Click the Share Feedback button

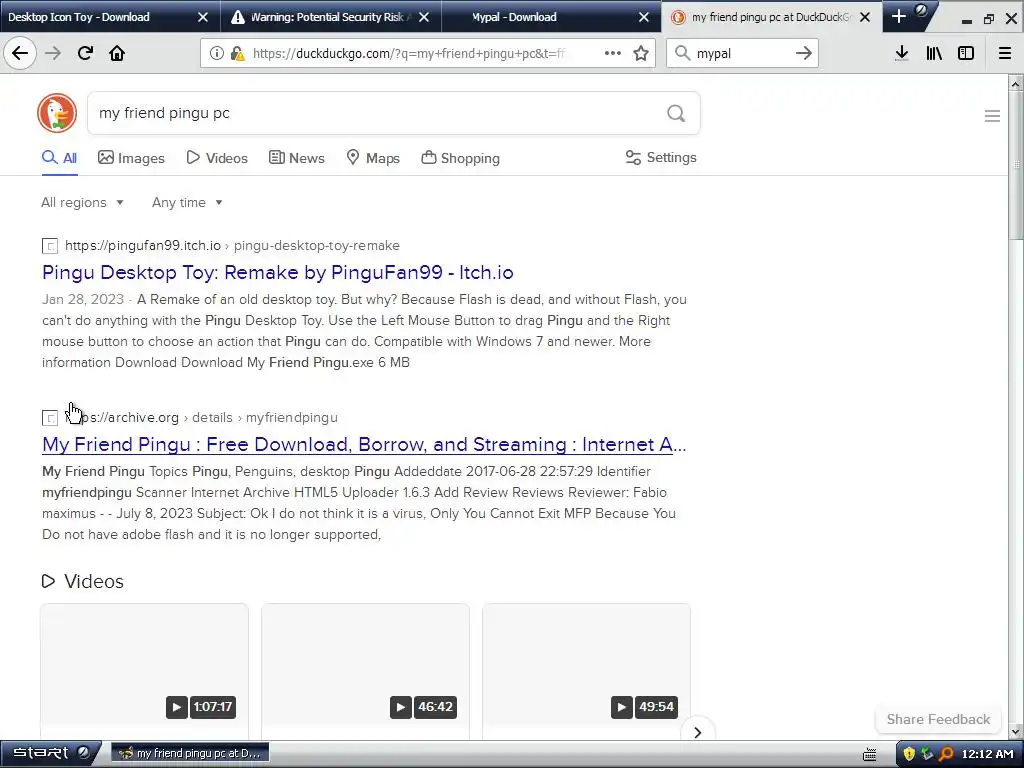pyautogui.click(x=938, y=719)
